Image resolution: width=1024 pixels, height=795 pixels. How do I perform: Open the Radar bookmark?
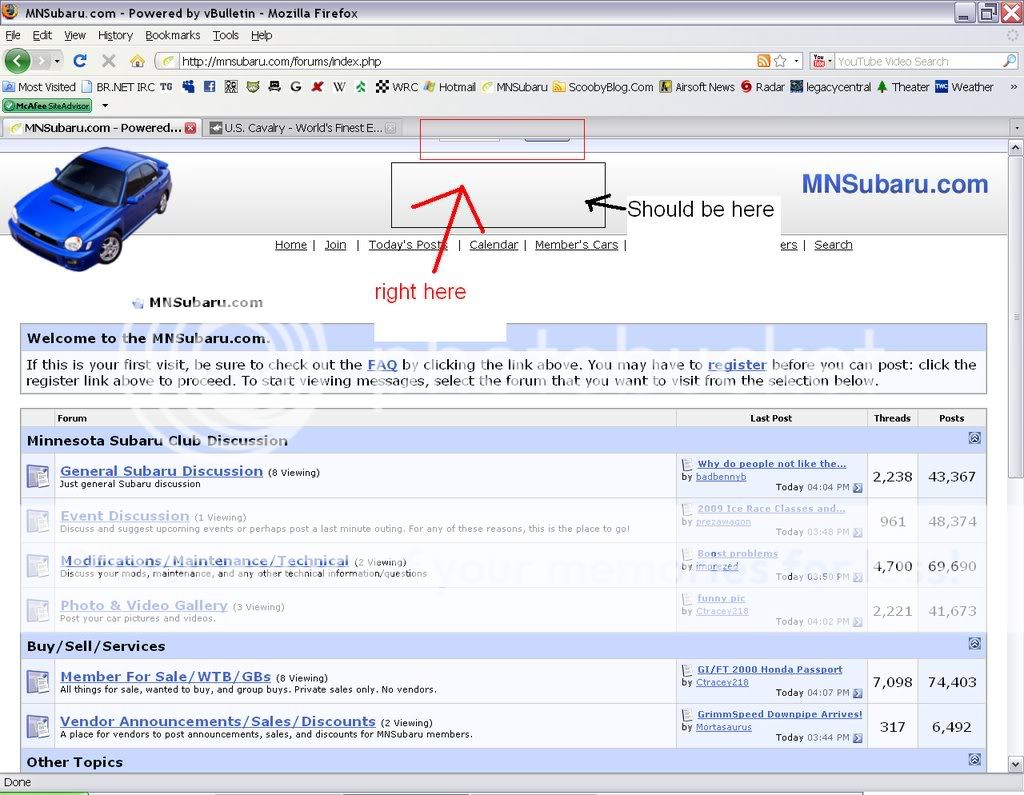[x=762, y=87]
